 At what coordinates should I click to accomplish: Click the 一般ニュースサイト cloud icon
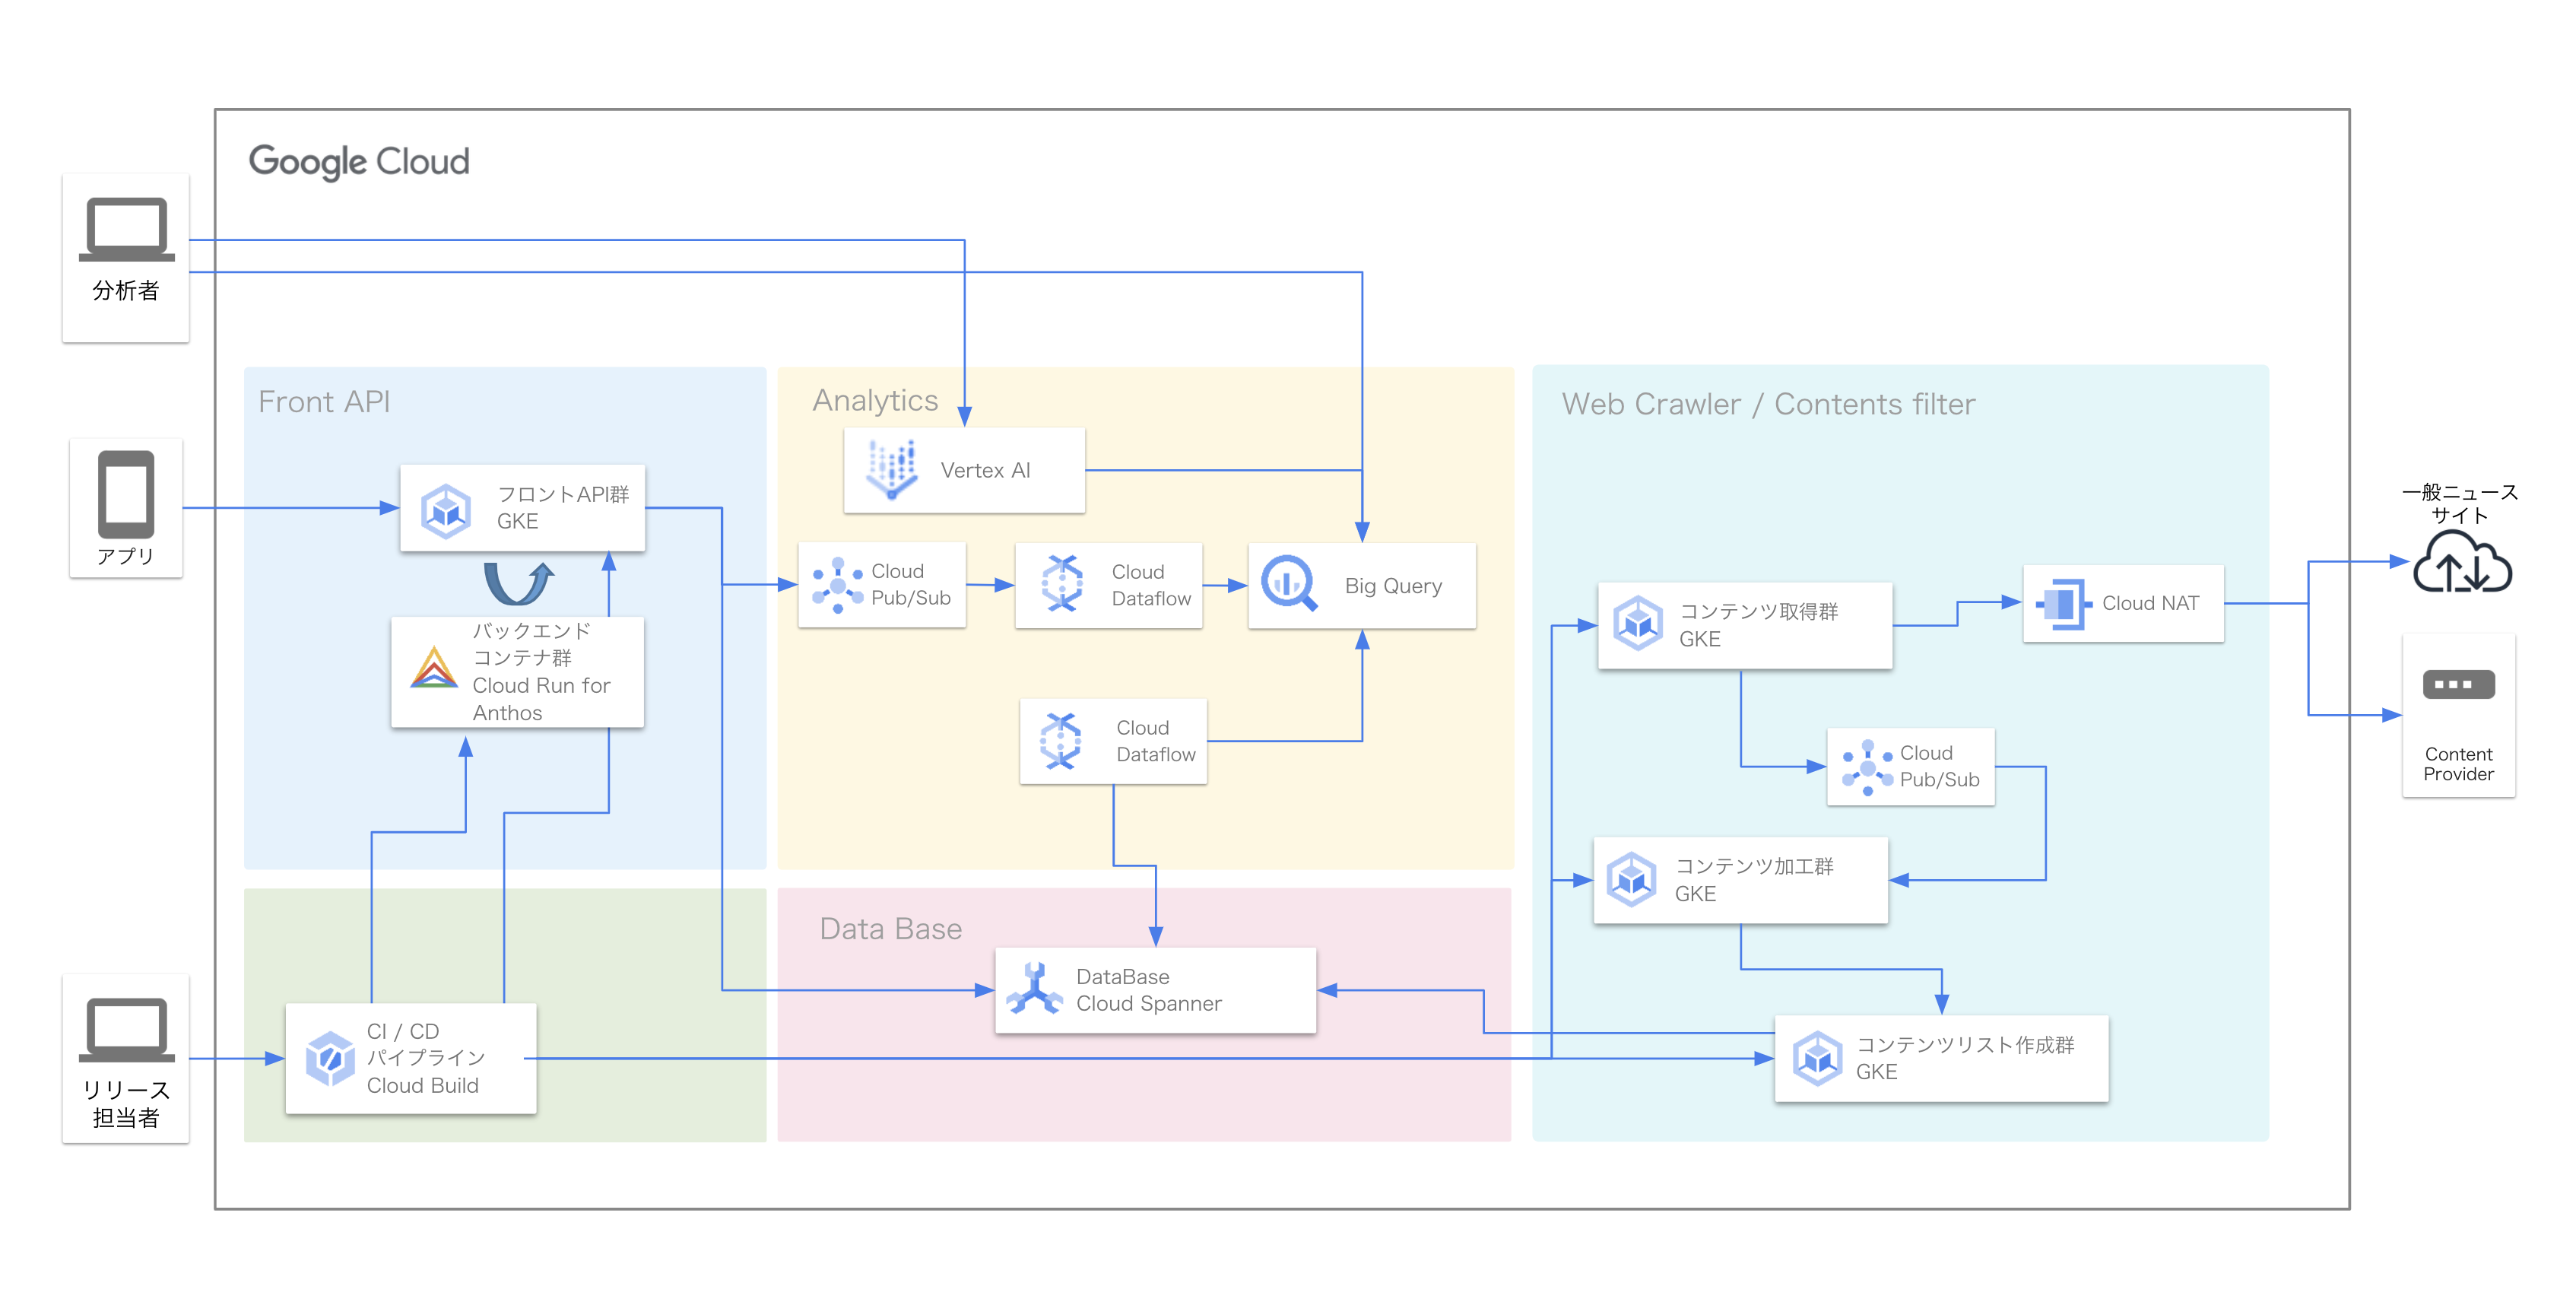(2462, 562)
